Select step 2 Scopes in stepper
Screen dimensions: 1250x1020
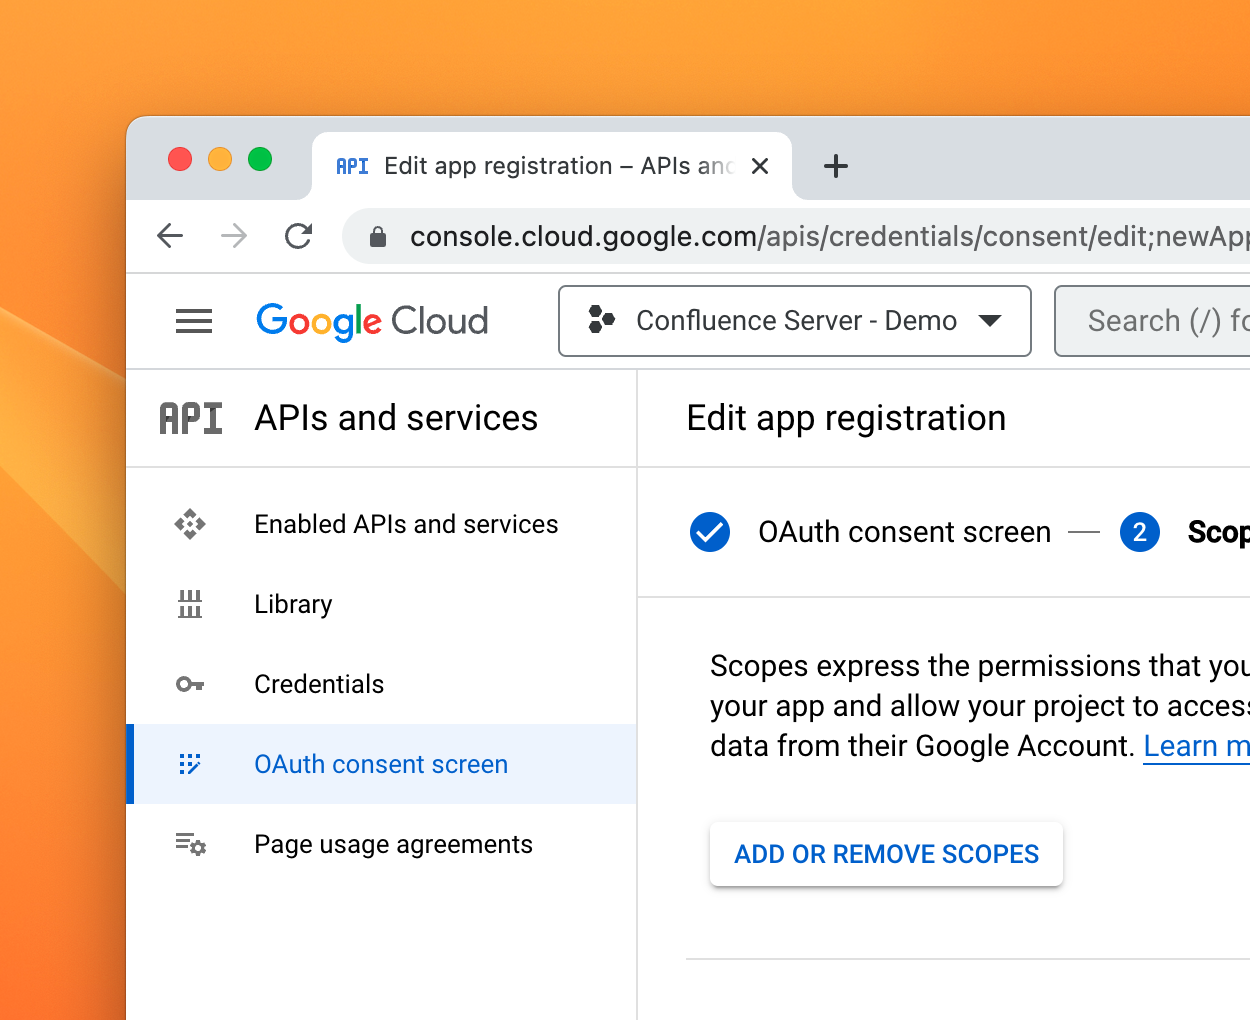1140,532
